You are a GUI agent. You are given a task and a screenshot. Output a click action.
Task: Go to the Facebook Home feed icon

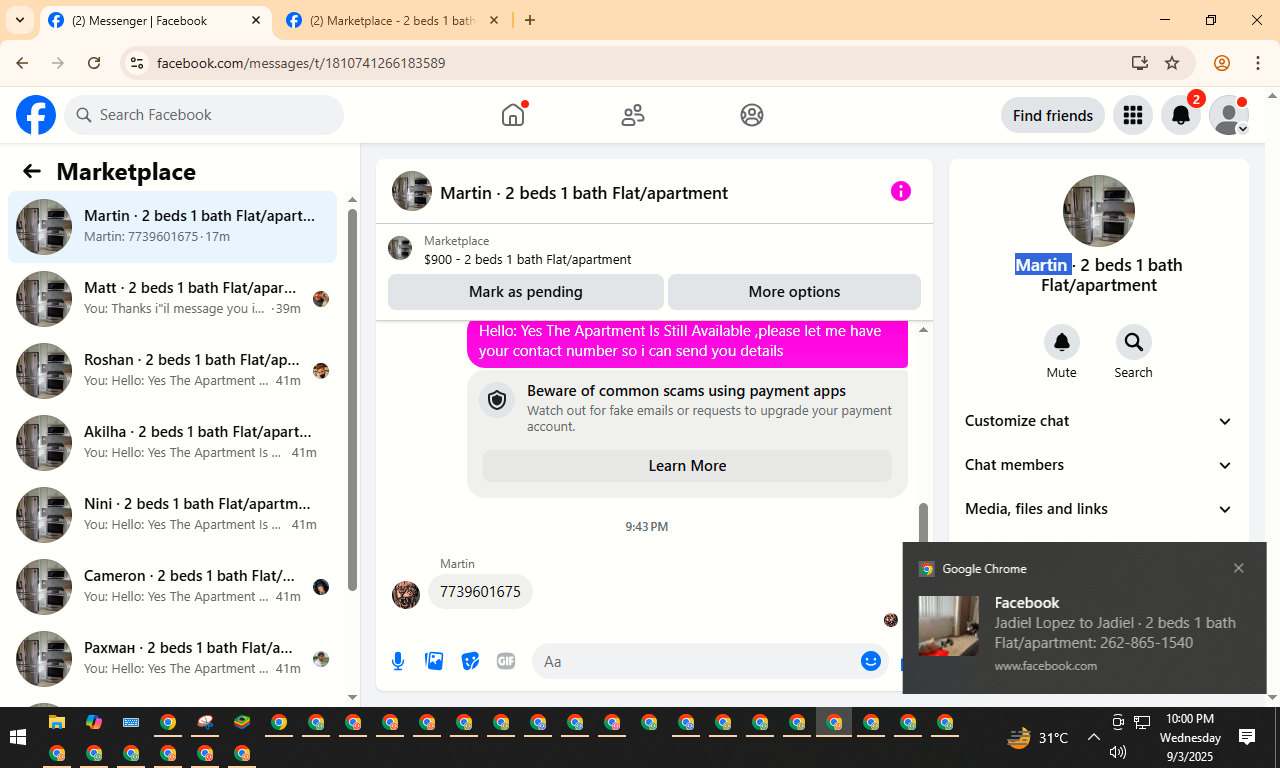tap(513, 115)
